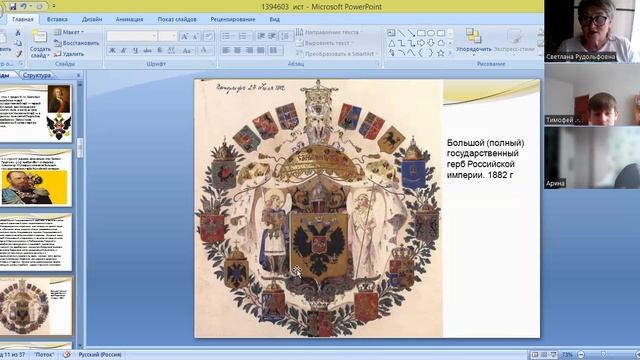Insert a numbered list
Screen dimensions: 640x360
click(243, 36)
